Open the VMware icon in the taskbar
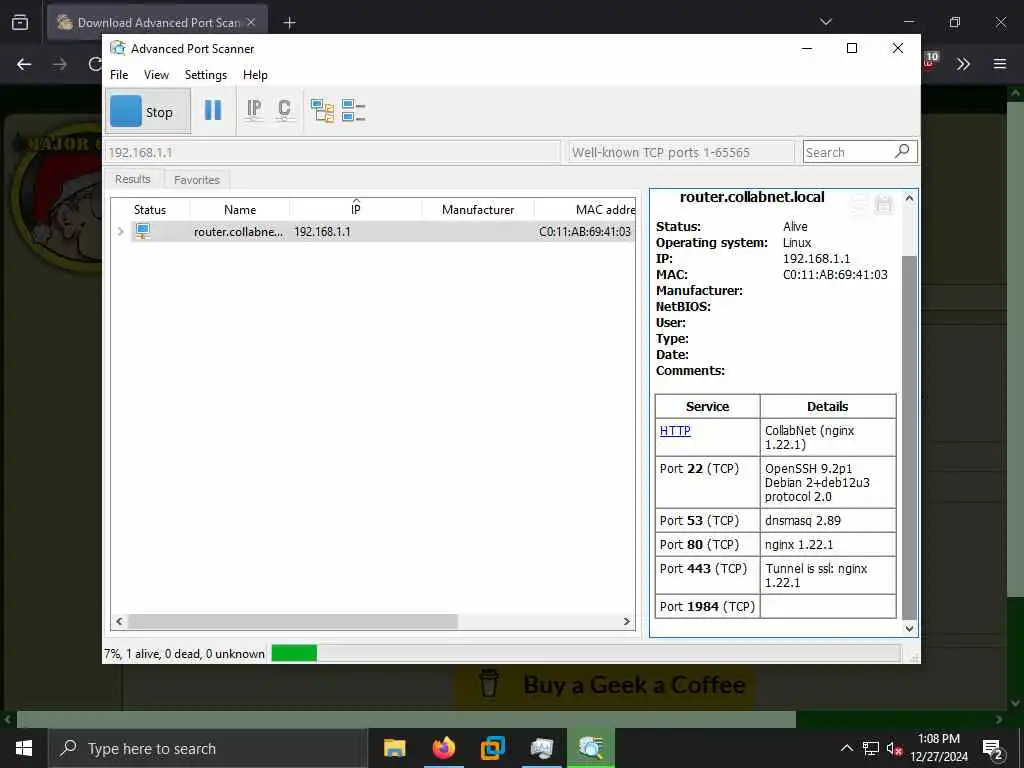Viewport: 1024px width, 768px height. click(x=492, y=748)
